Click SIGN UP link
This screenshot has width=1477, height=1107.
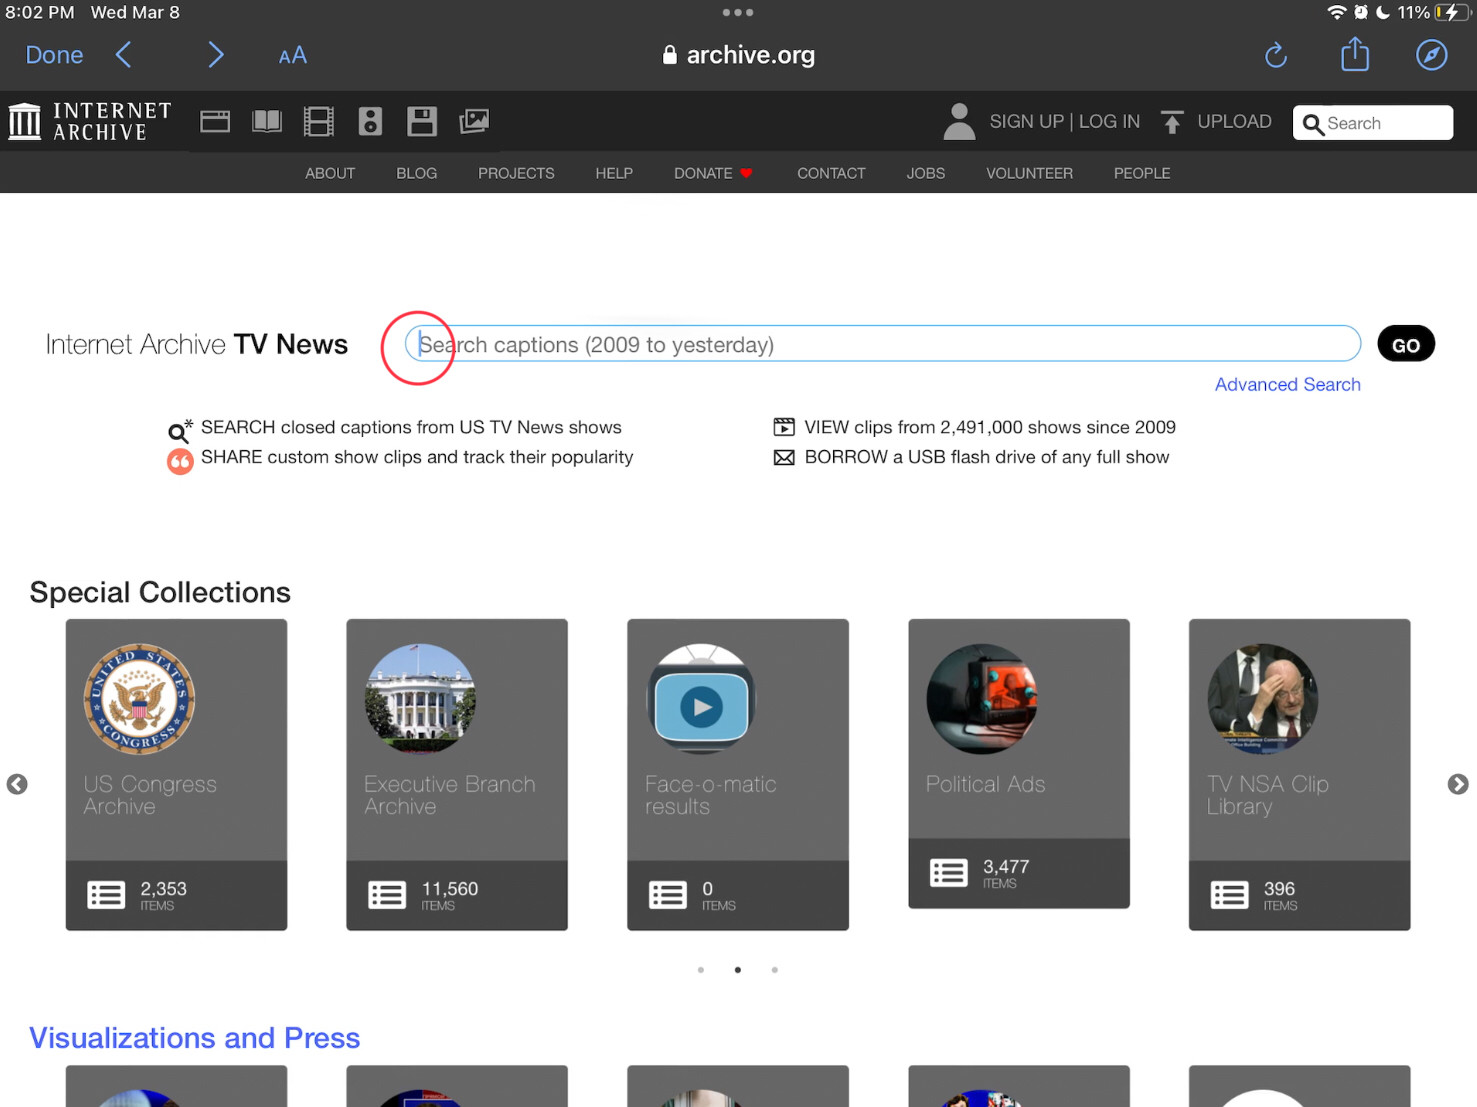(1026, 122)
